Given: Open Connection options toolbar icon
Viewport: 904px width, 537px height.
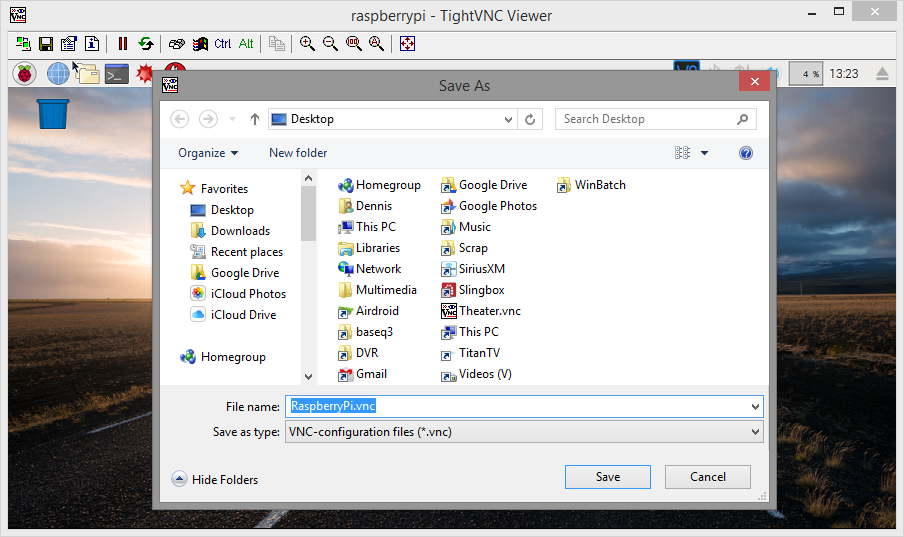Looking at the screenshot, I should click(x=69, y=44).
